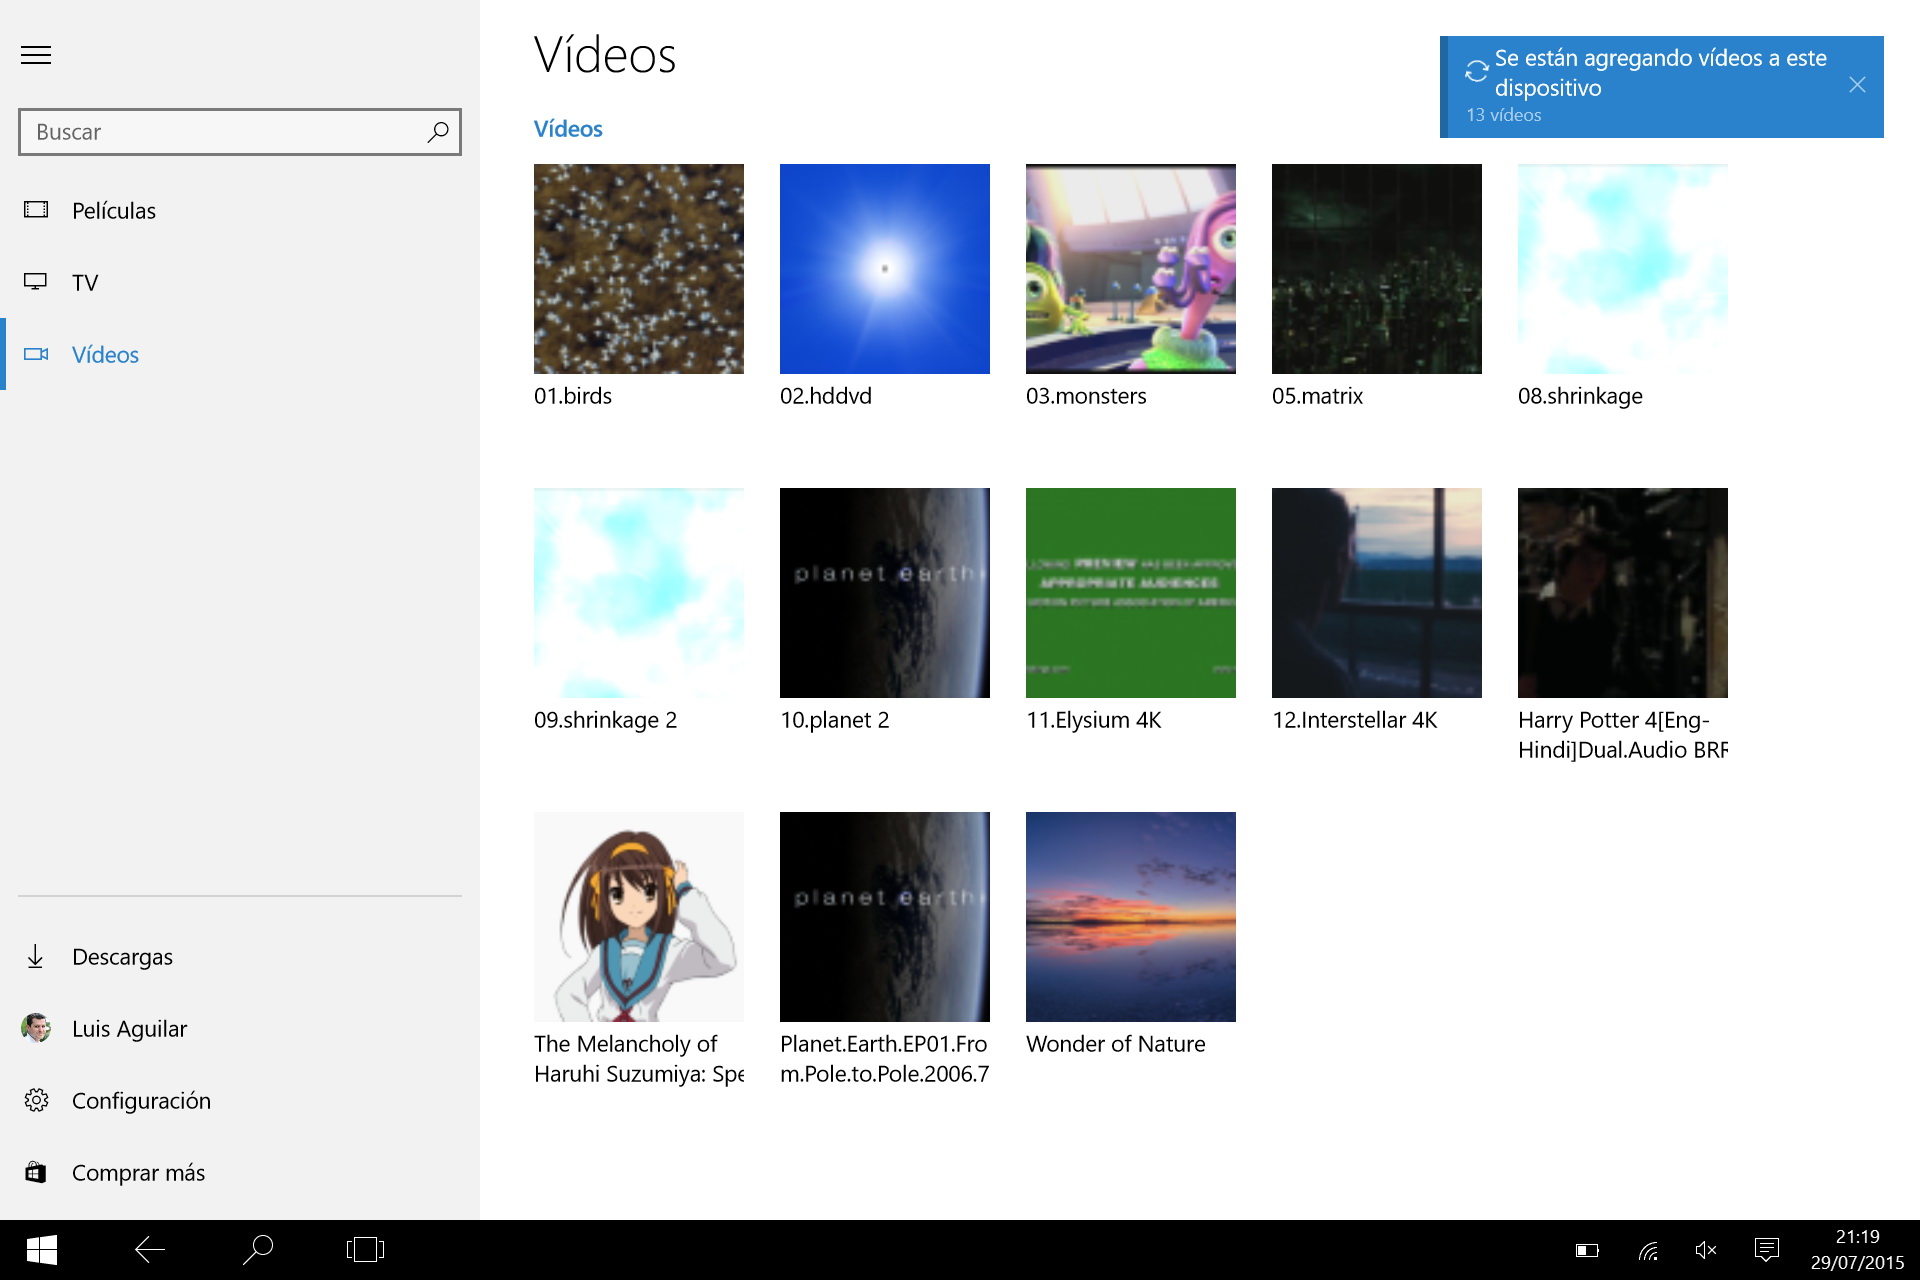
Task: Select the Películas menu entry
Action: pos(114,211)
